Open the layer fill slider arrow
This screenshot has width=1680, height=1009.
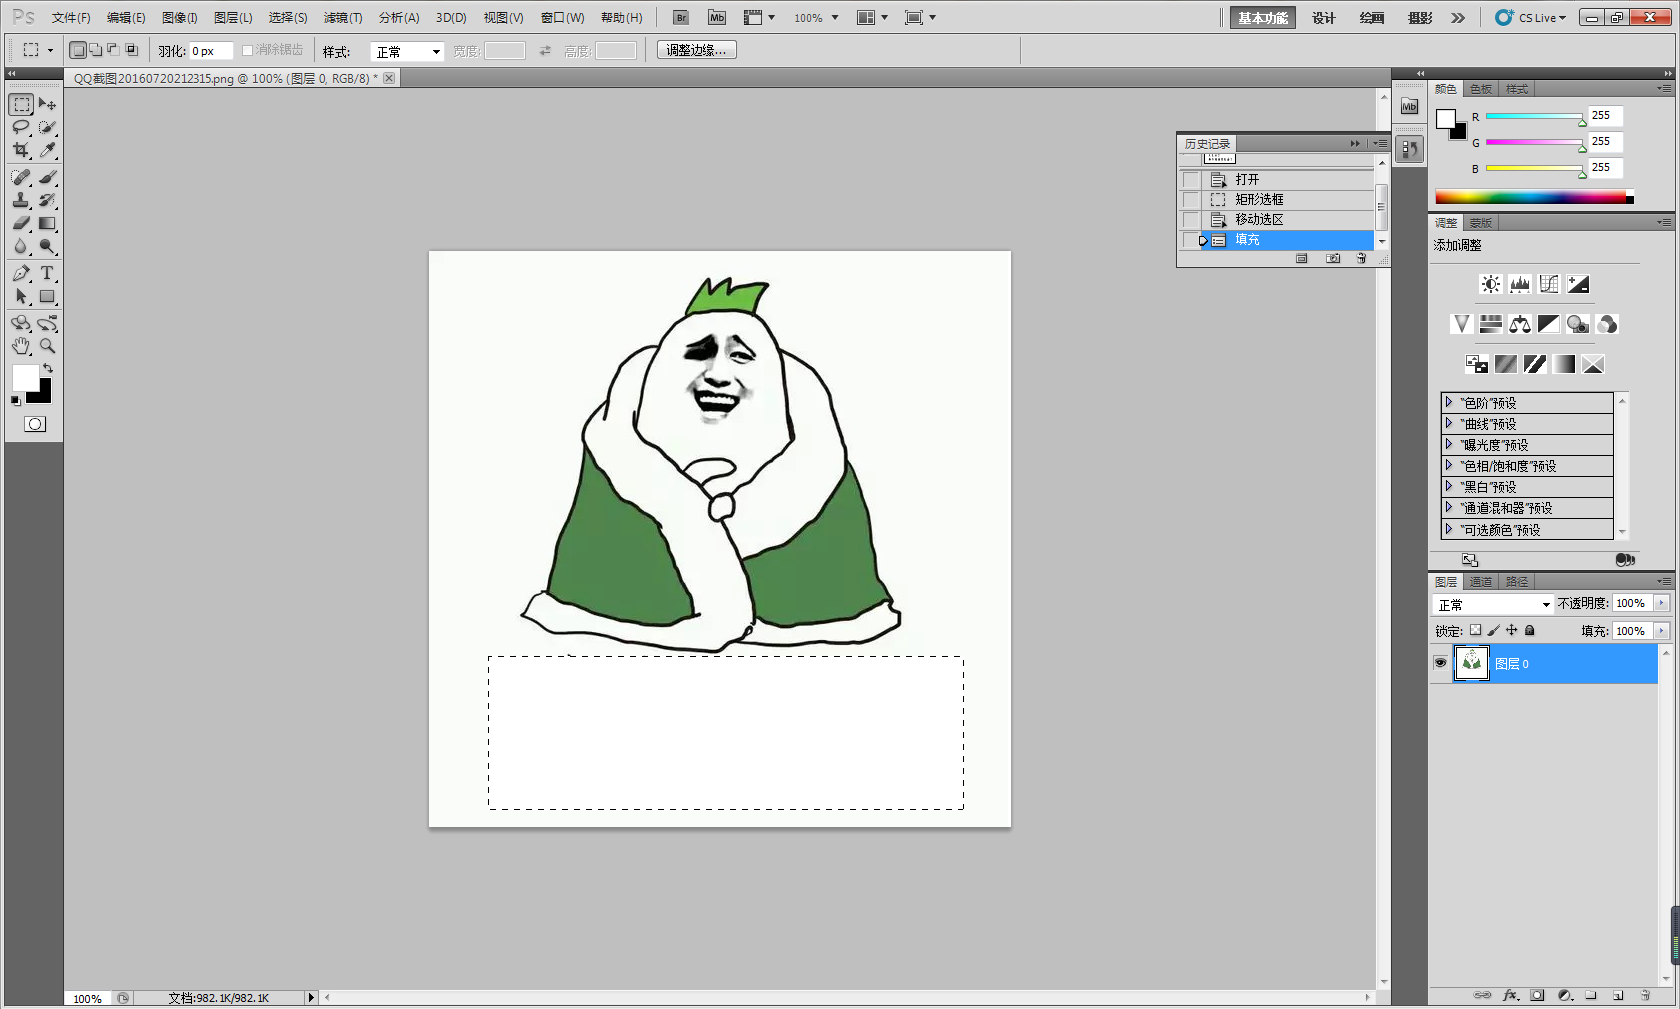(x=1661, y=631)
